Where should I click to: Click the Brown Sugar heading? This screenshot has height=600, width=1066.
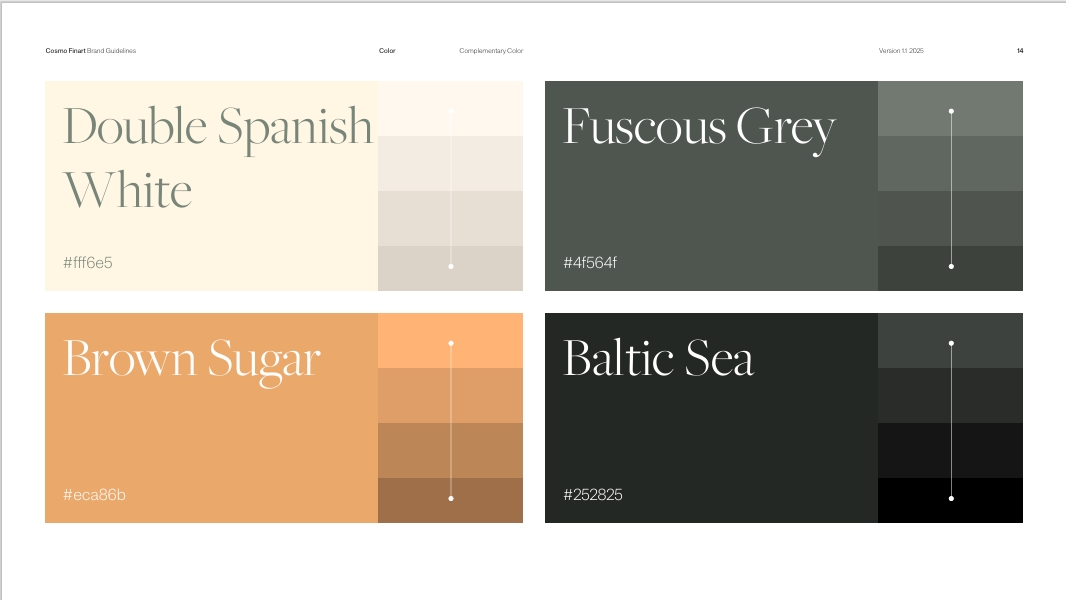point(192,359)
